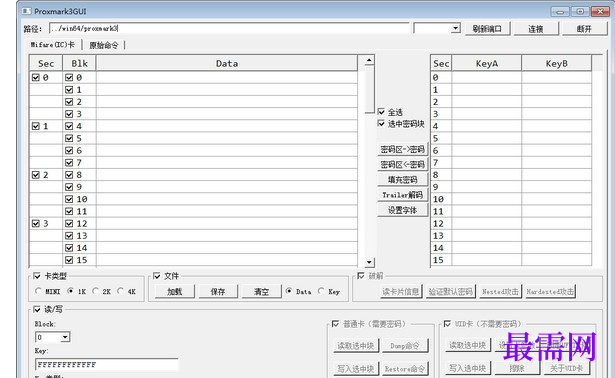This screenshot has height=378, width=615.
Task: Toggle block 10 checkbox
Action: 69,199
